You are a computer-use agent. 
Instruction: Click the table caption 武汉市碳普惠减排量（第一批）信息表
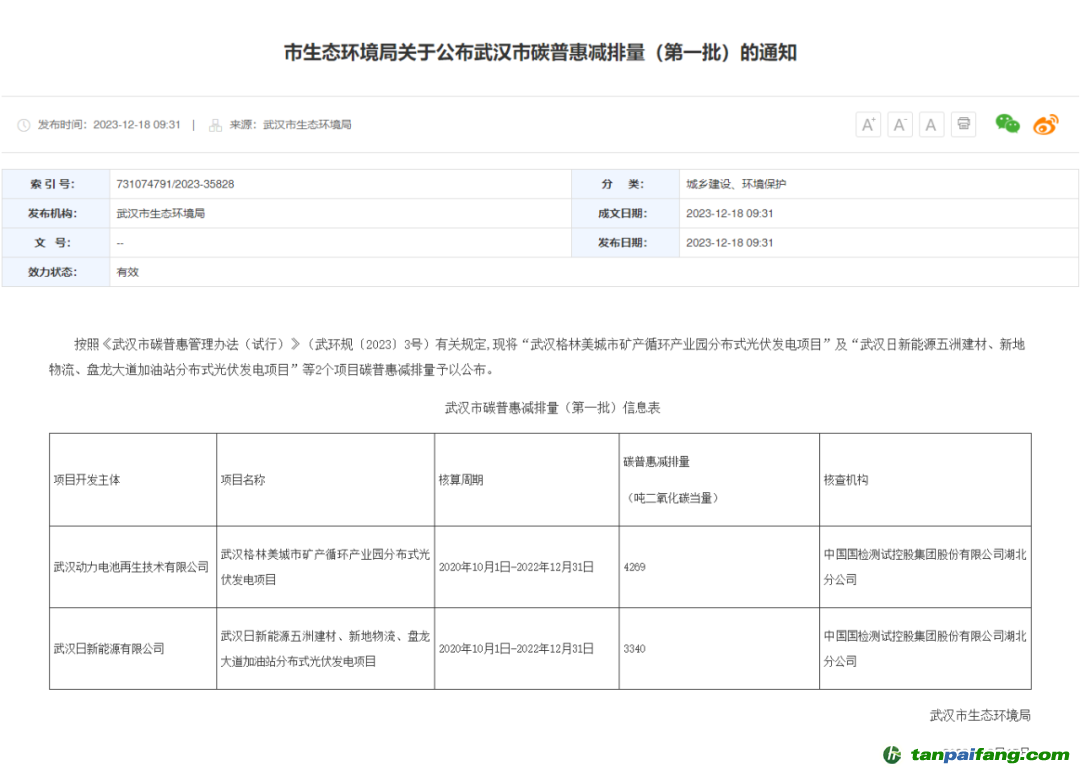point(552,408)
